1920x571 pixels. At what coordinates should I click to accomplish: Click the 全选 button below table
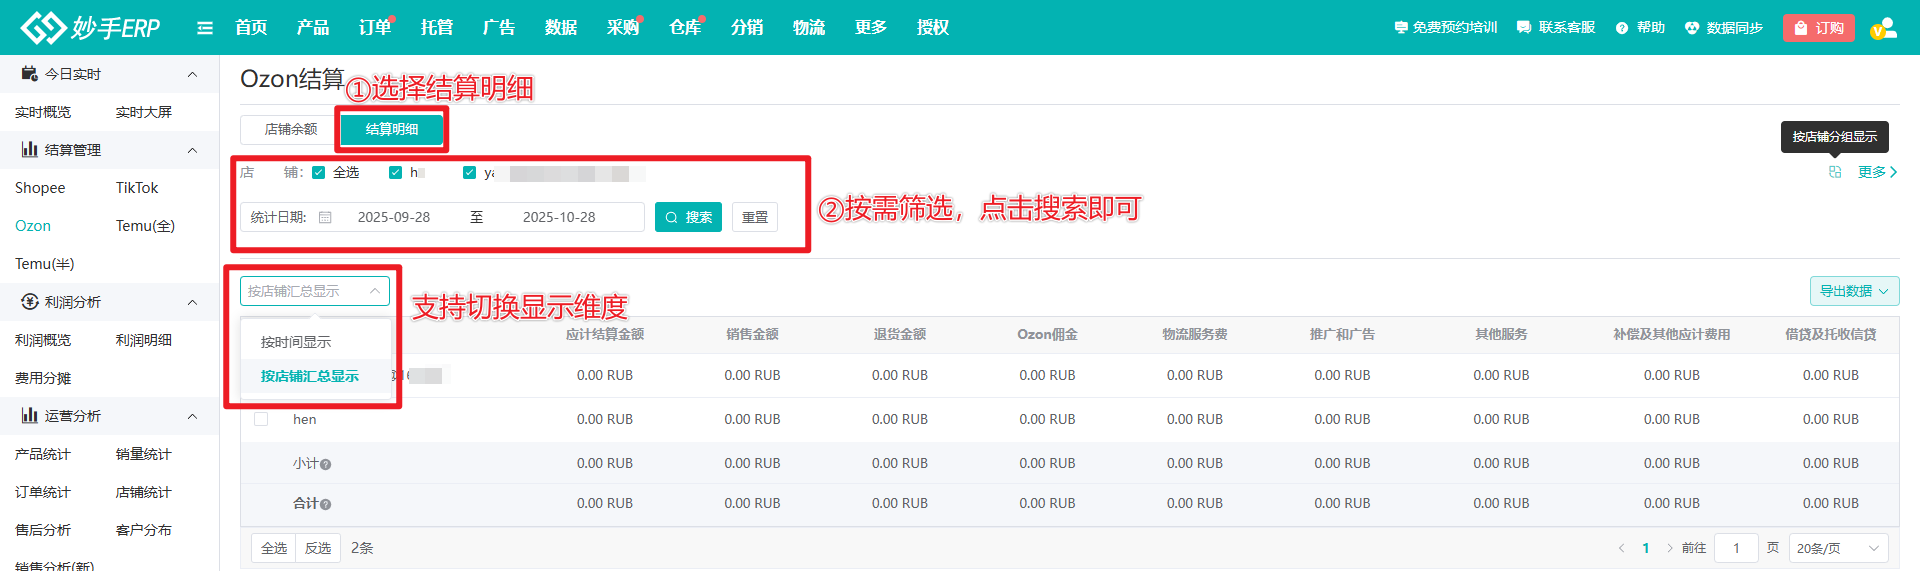click(x=274, y=548)
